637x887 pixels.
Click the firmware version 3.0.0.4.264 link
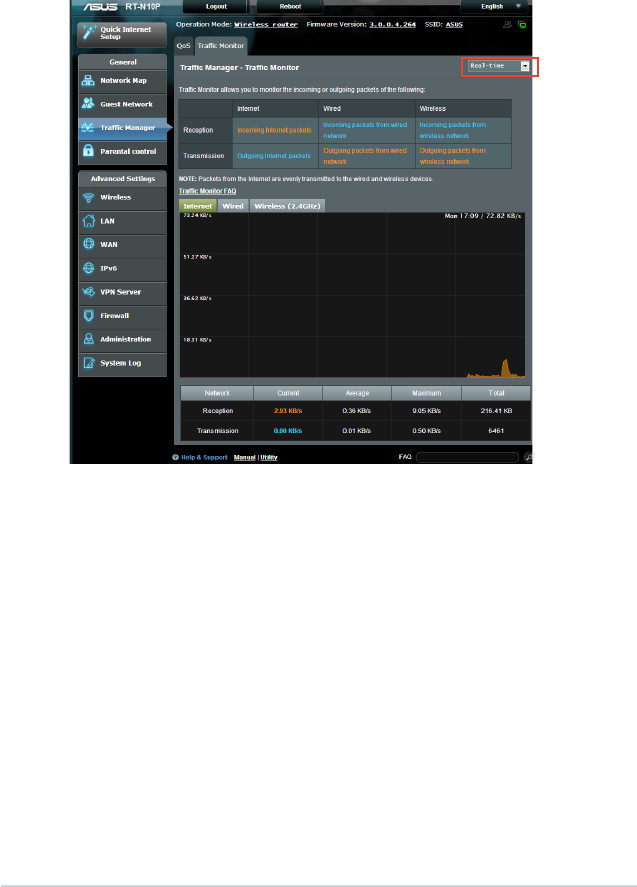(x=392, y=25)
